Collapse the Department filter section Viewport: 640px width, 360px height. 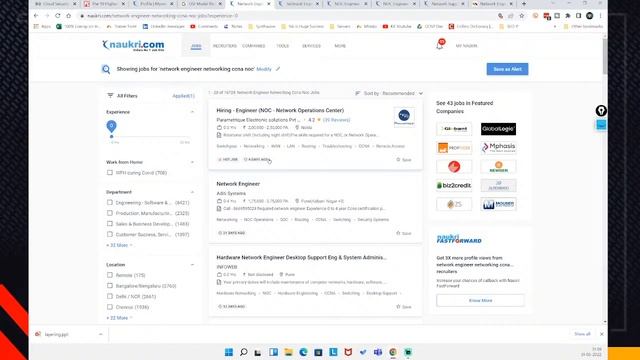[x=192, y=192]
